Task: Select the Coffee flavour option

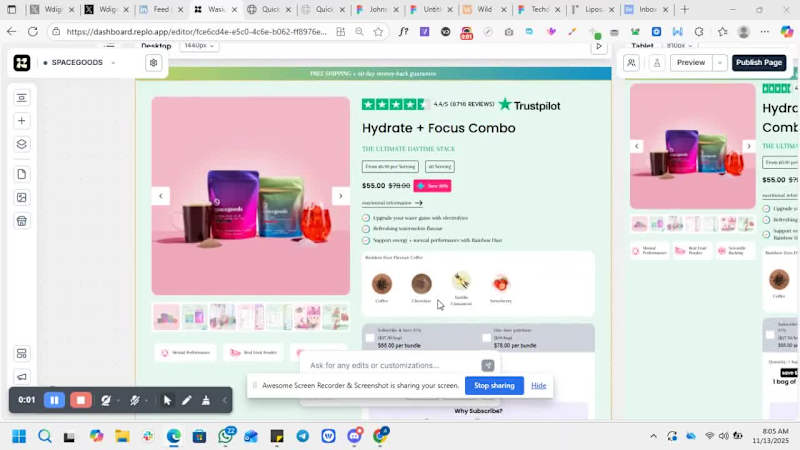Action: click(x=382, y=287)
